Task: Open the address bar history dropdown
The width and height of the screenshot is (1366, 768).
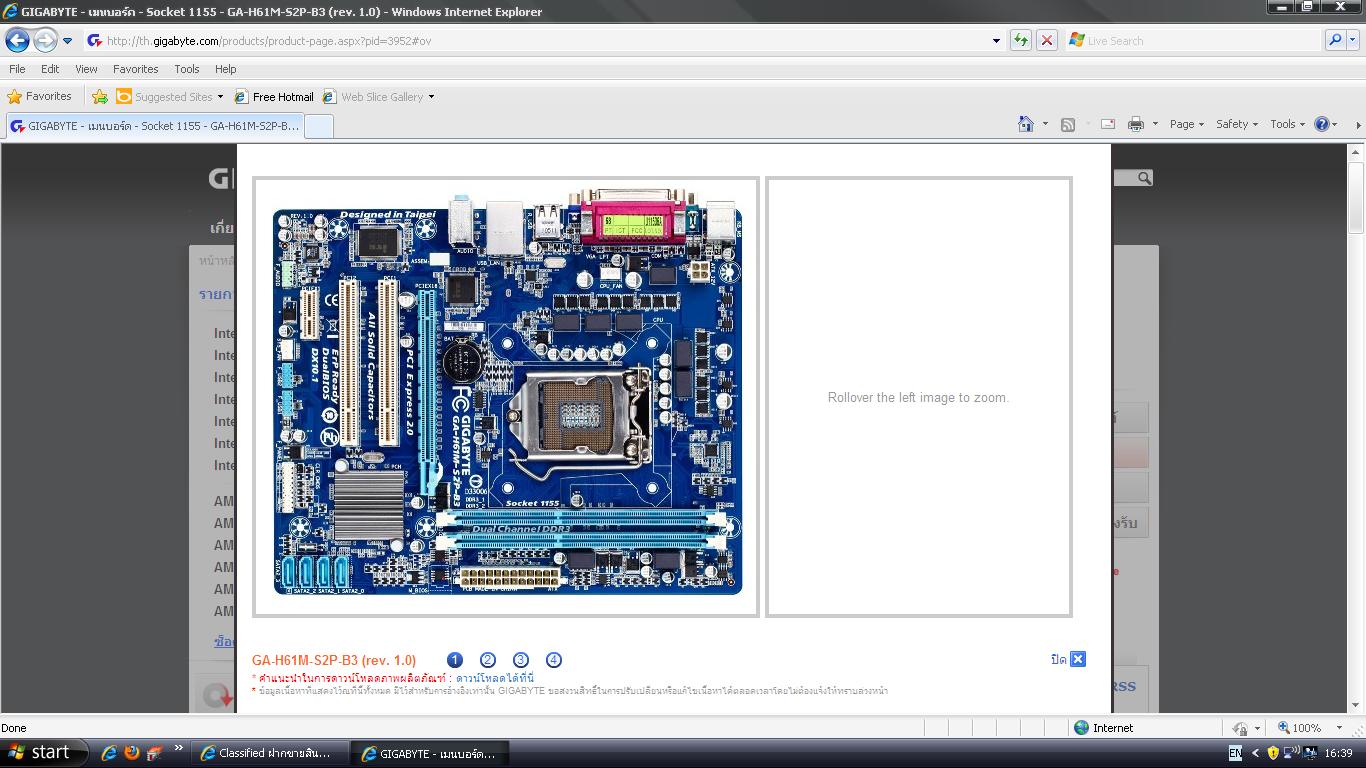Action: coord(996,41)
